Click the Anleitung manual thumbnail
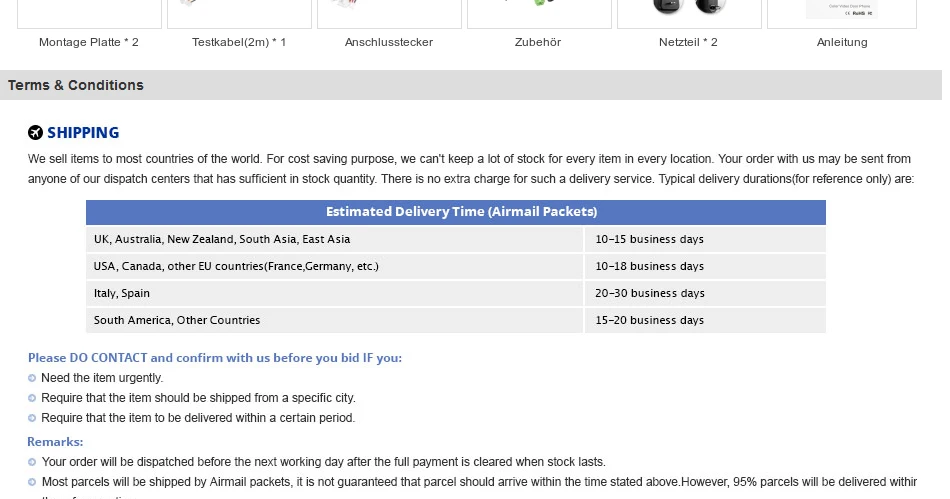Screen dimensions: 950x499 click(x=842, y=14)
